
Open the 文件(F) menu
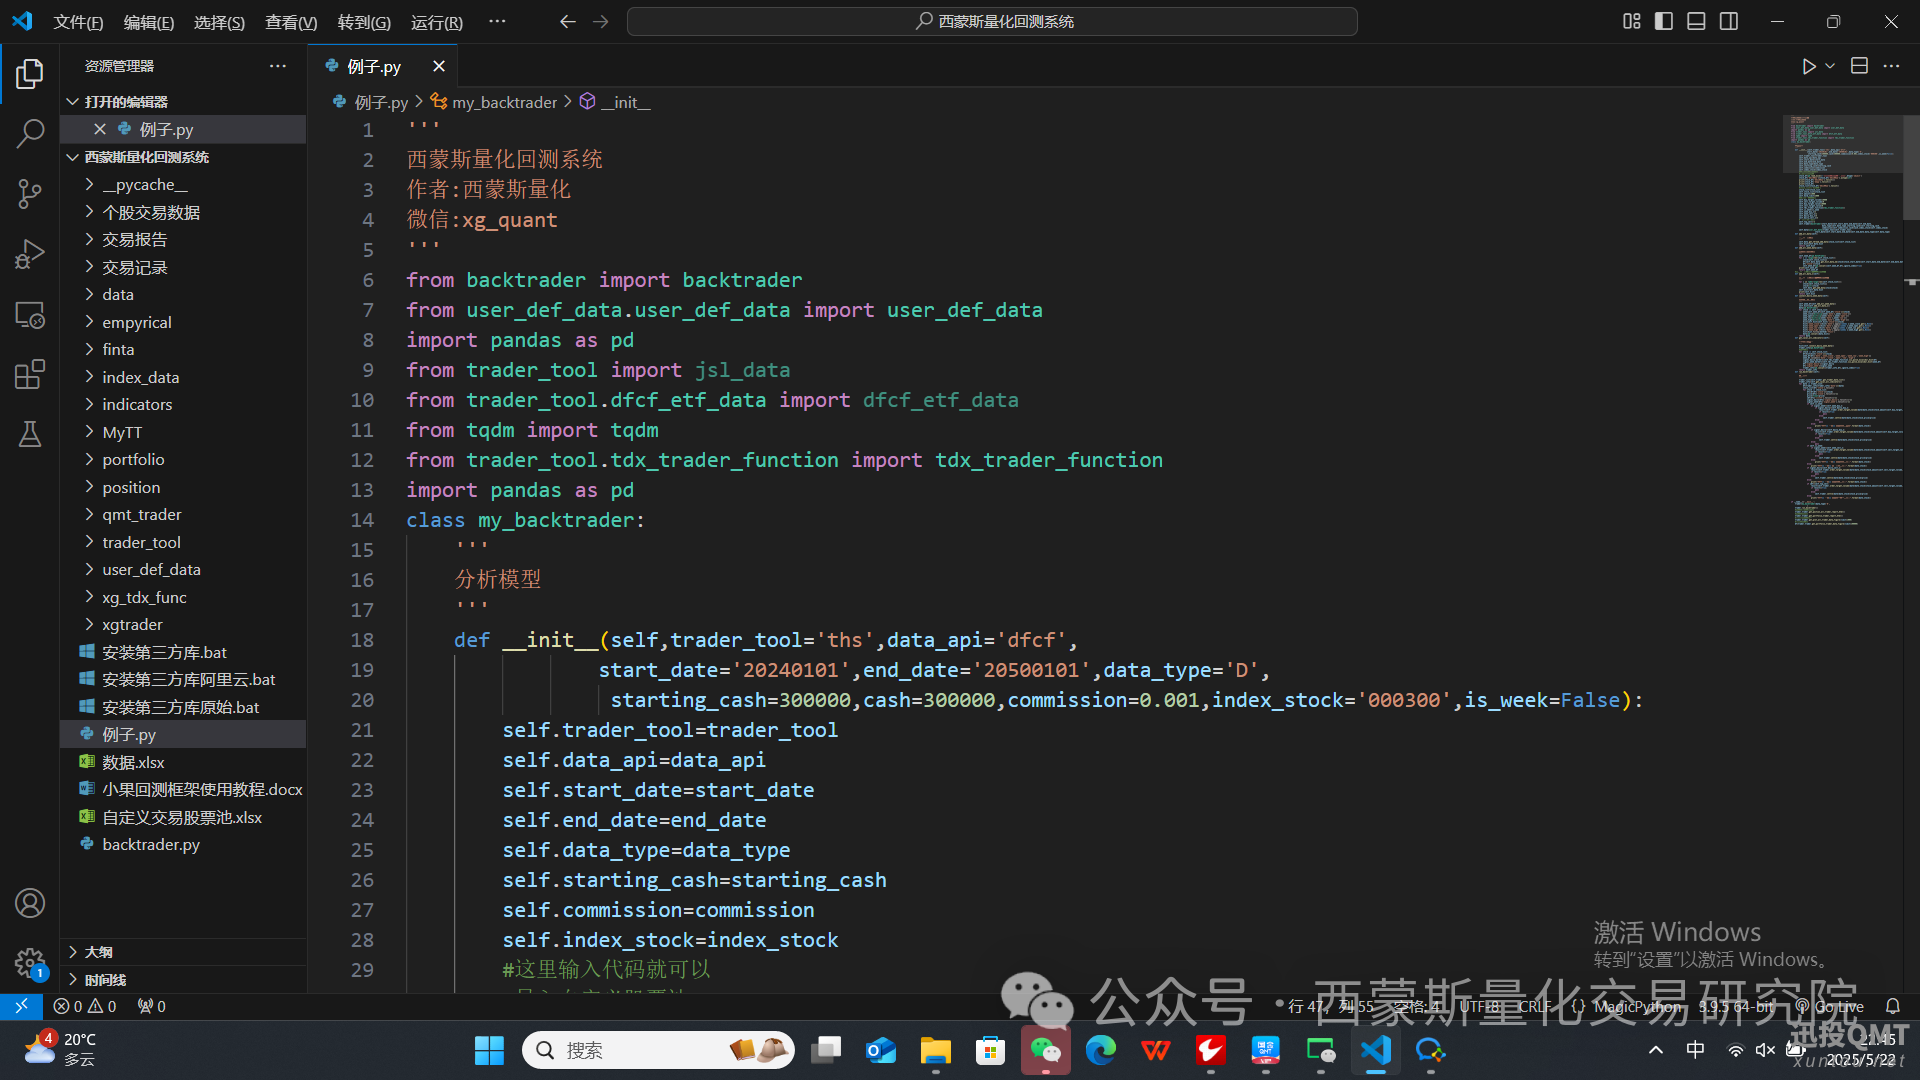point(78,22)
